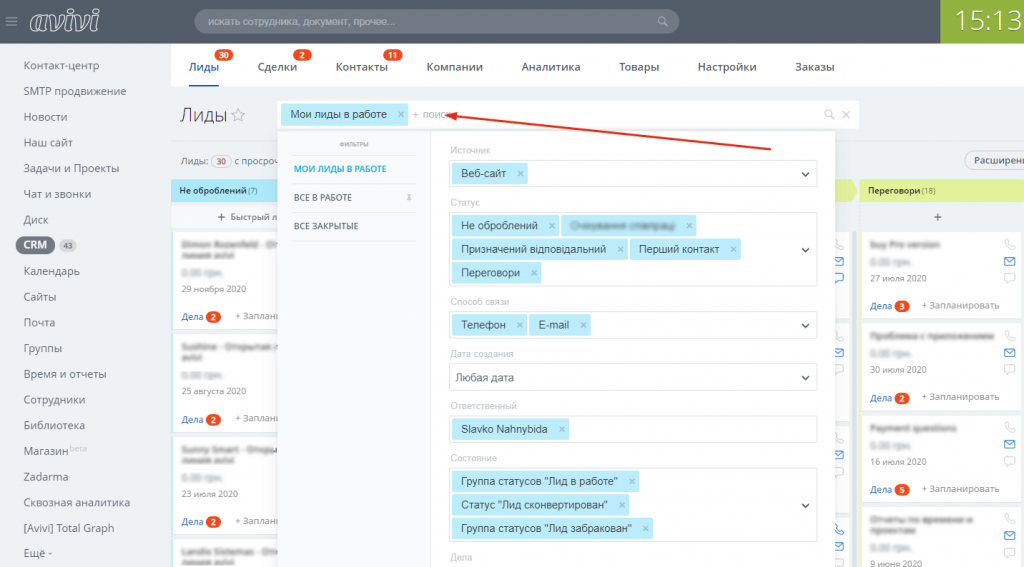Image resolution: width=1024 pixels, height=567 pixels.
Task: Select the Переговори column header
Action: (x=941, y=191)
